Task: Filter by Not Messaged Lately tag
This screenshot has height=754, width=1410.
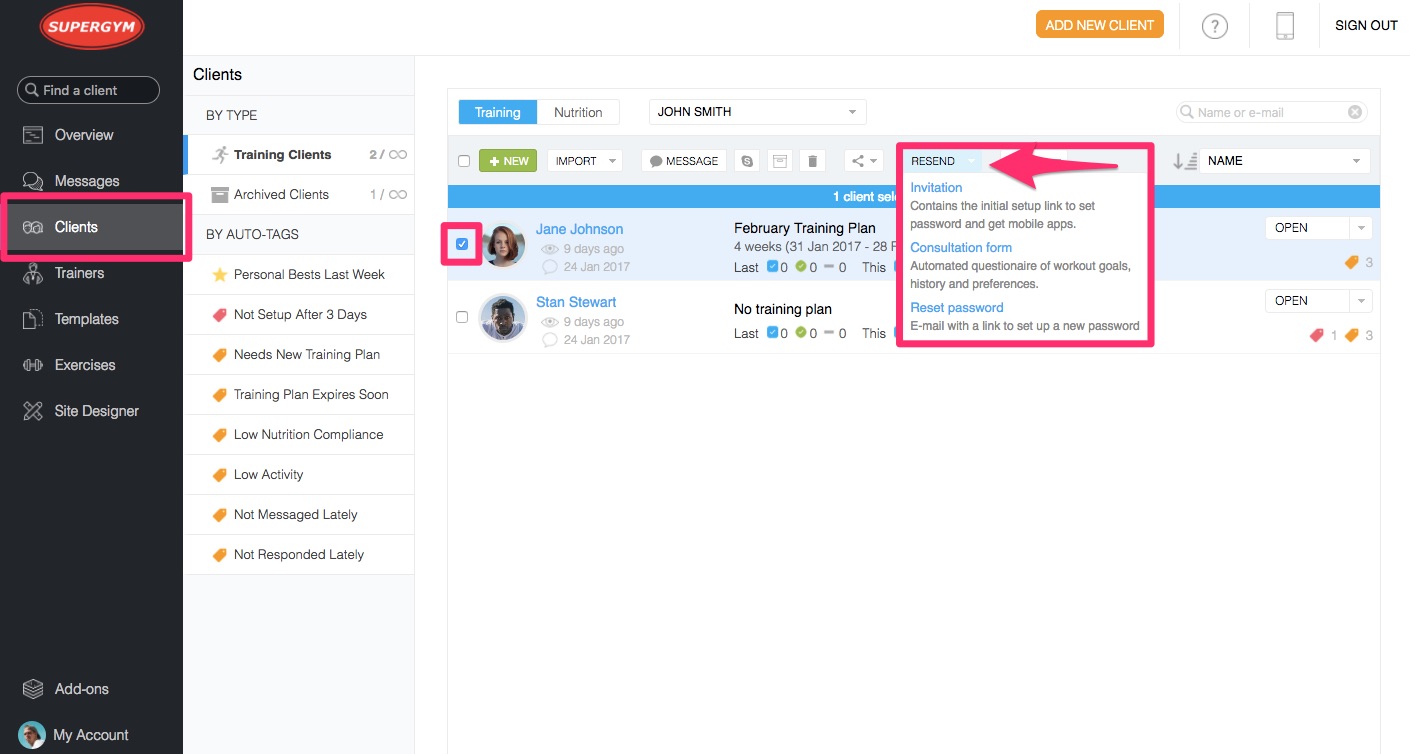Action: click(x=299, y=515)
